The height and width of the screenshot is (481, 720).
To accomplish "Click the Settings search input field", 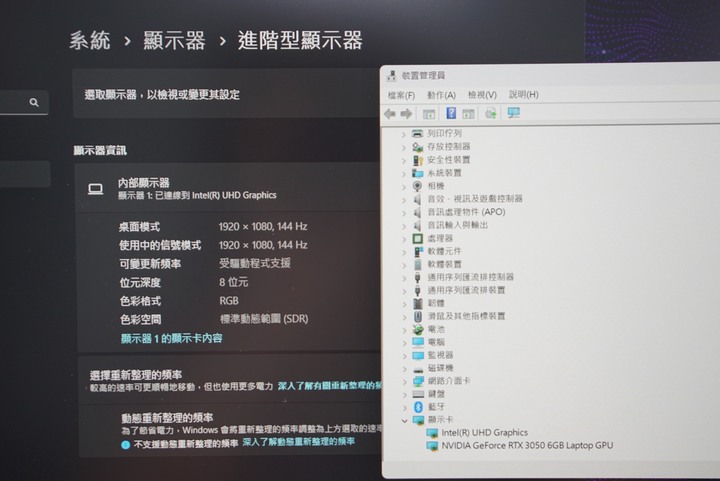I will point(24,102).
